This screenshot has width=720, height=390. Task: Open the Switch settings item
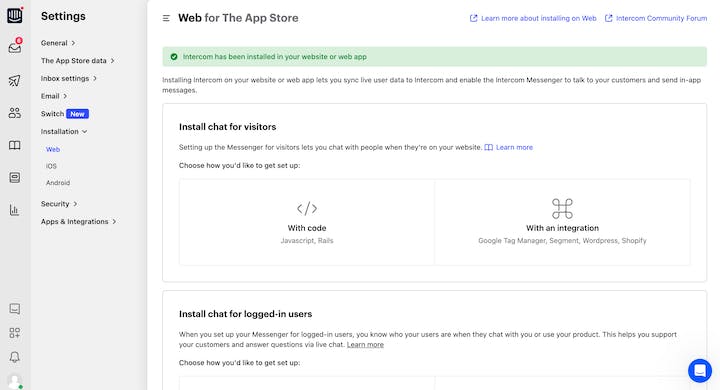(52, 114)
